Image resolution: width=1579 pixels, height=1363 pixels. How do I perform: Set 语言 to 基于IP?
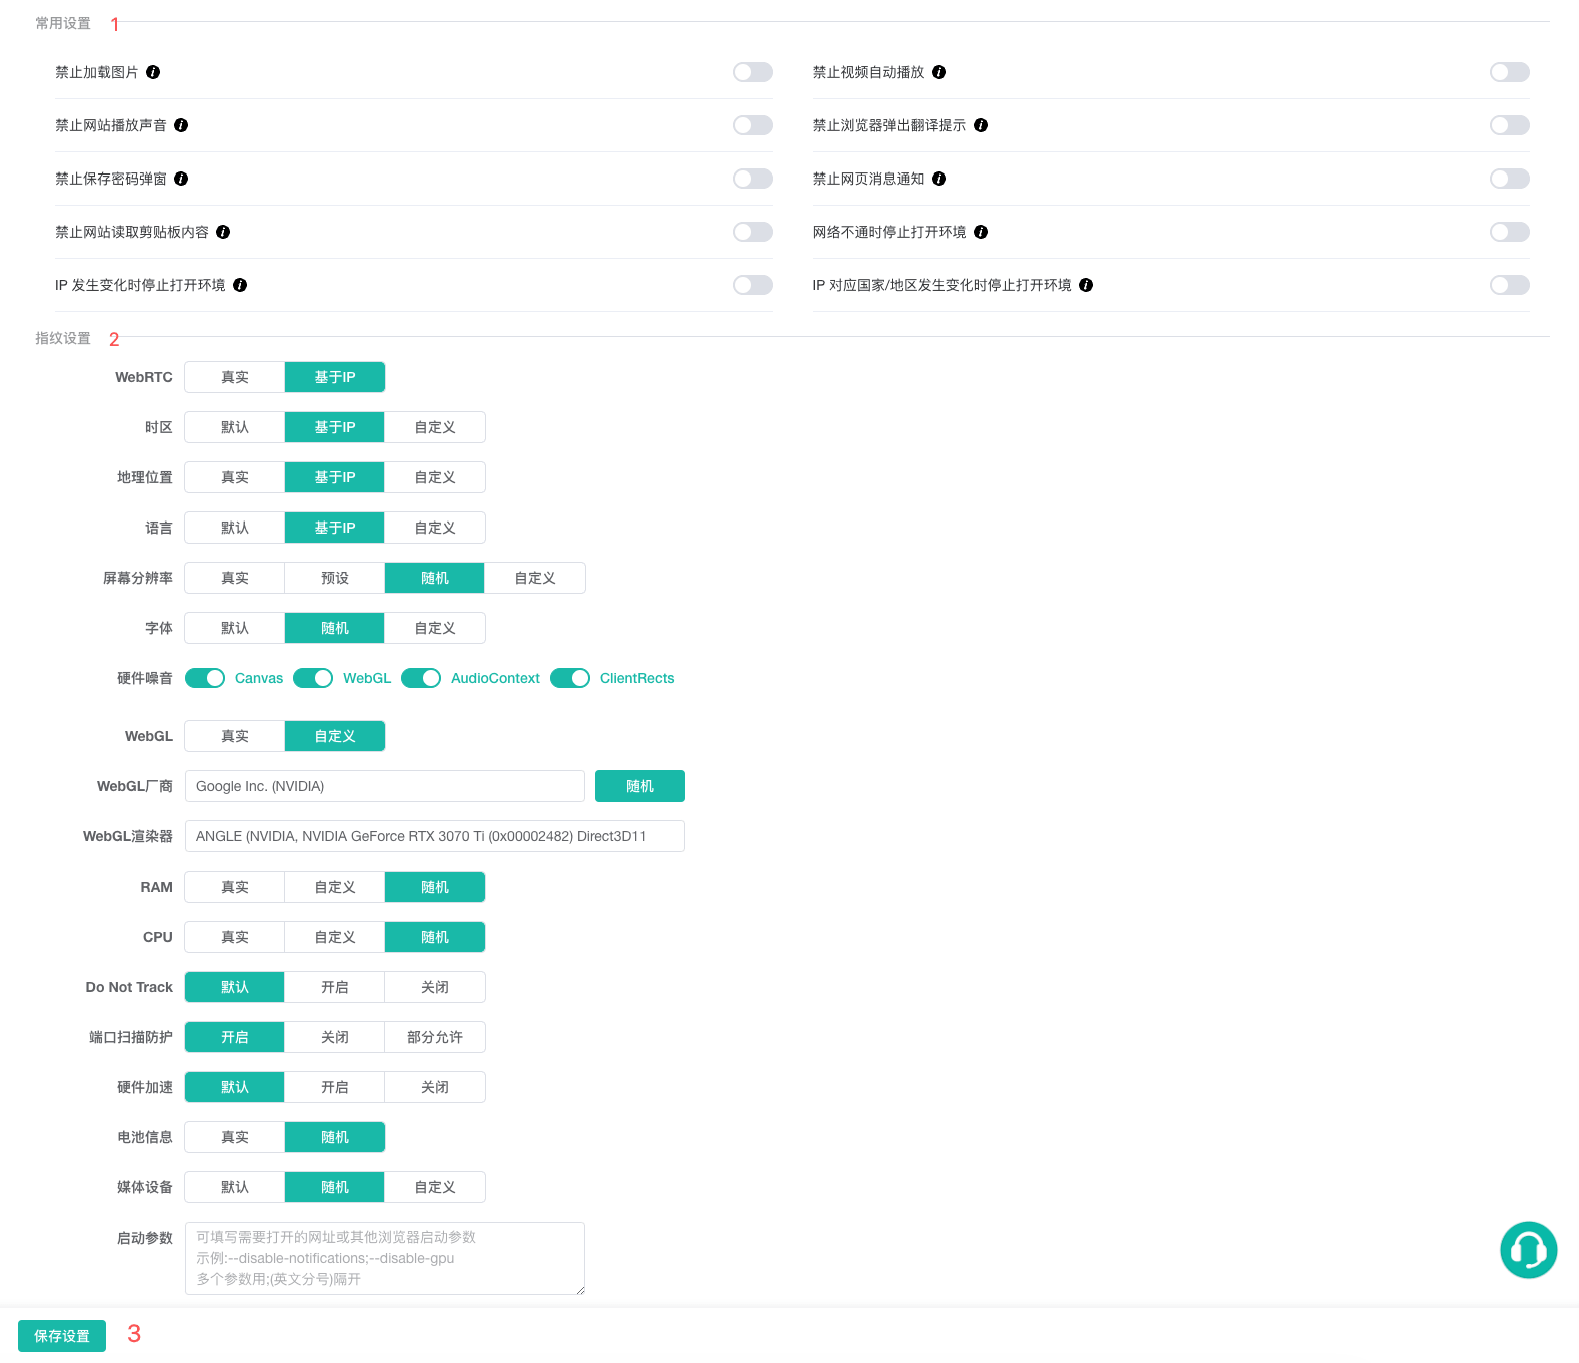335,528
